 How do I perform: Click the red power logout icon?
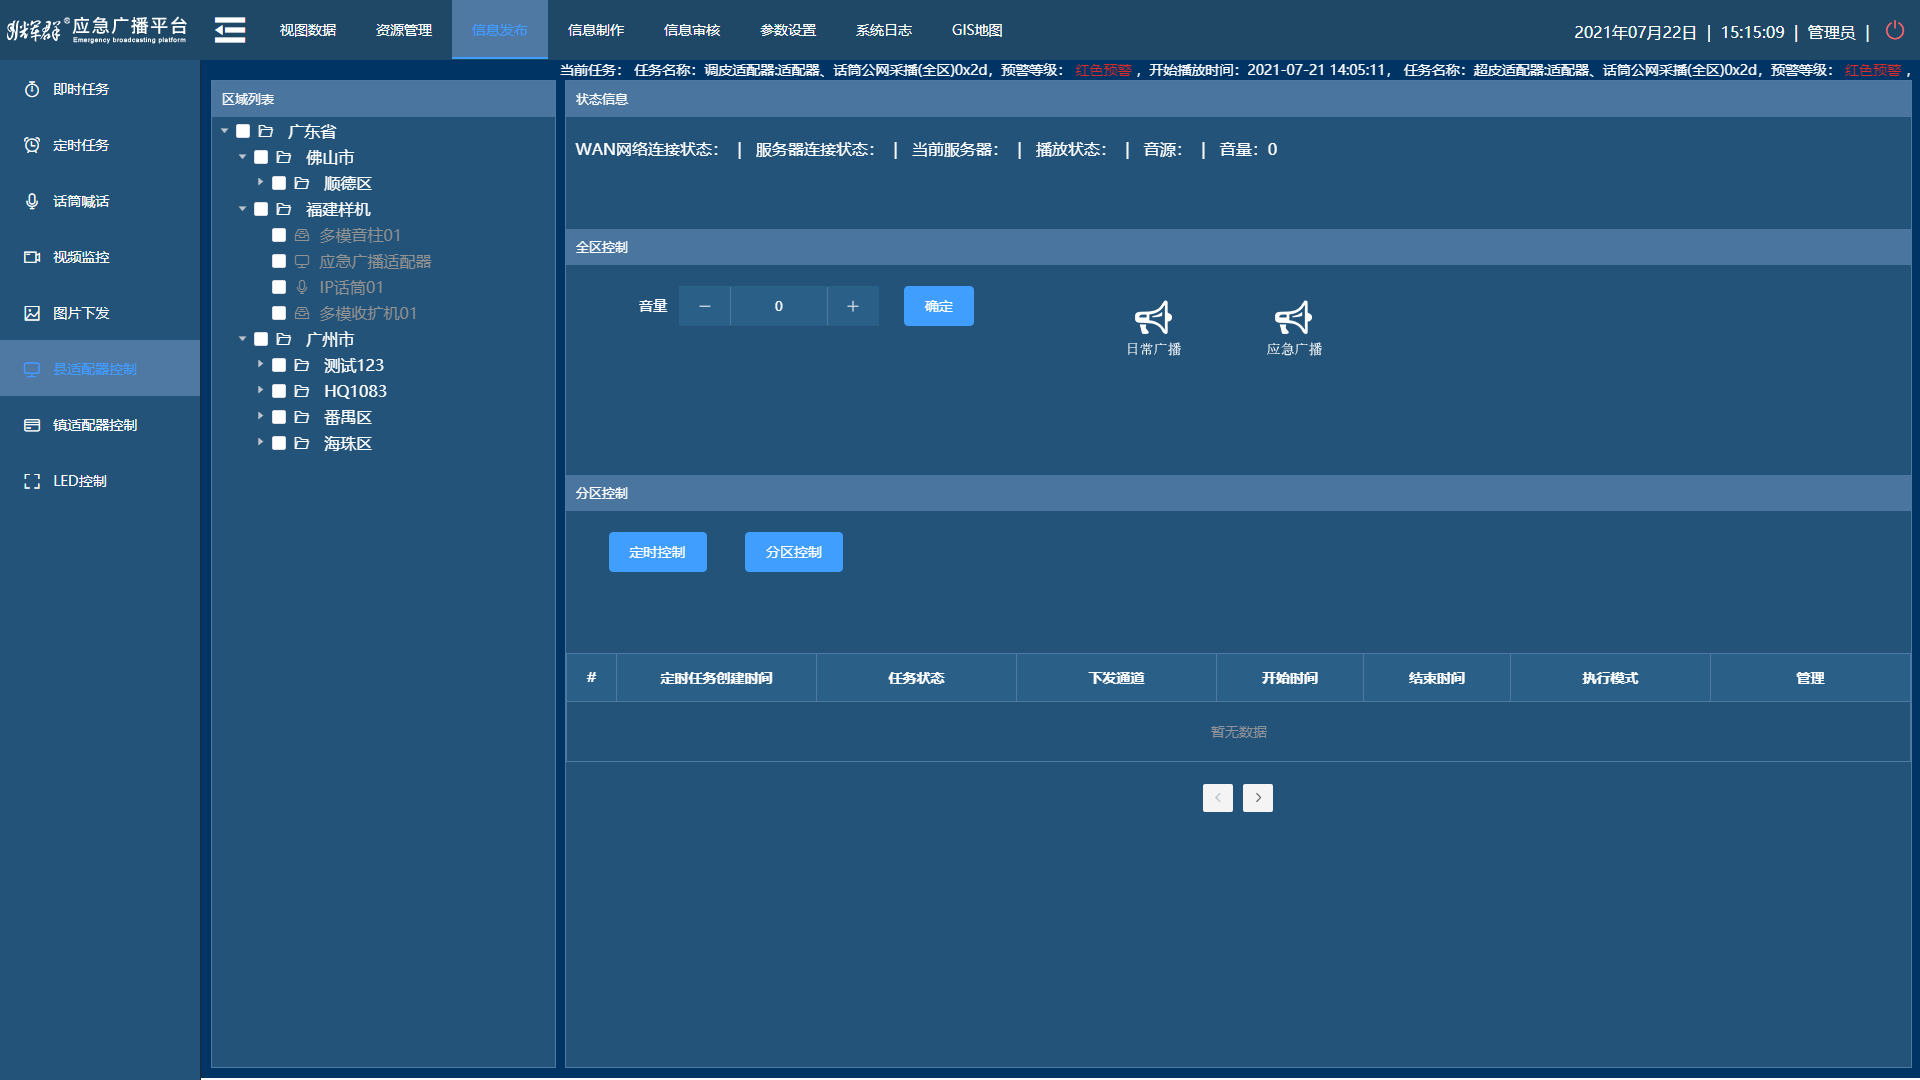[x=1894, y=31]
